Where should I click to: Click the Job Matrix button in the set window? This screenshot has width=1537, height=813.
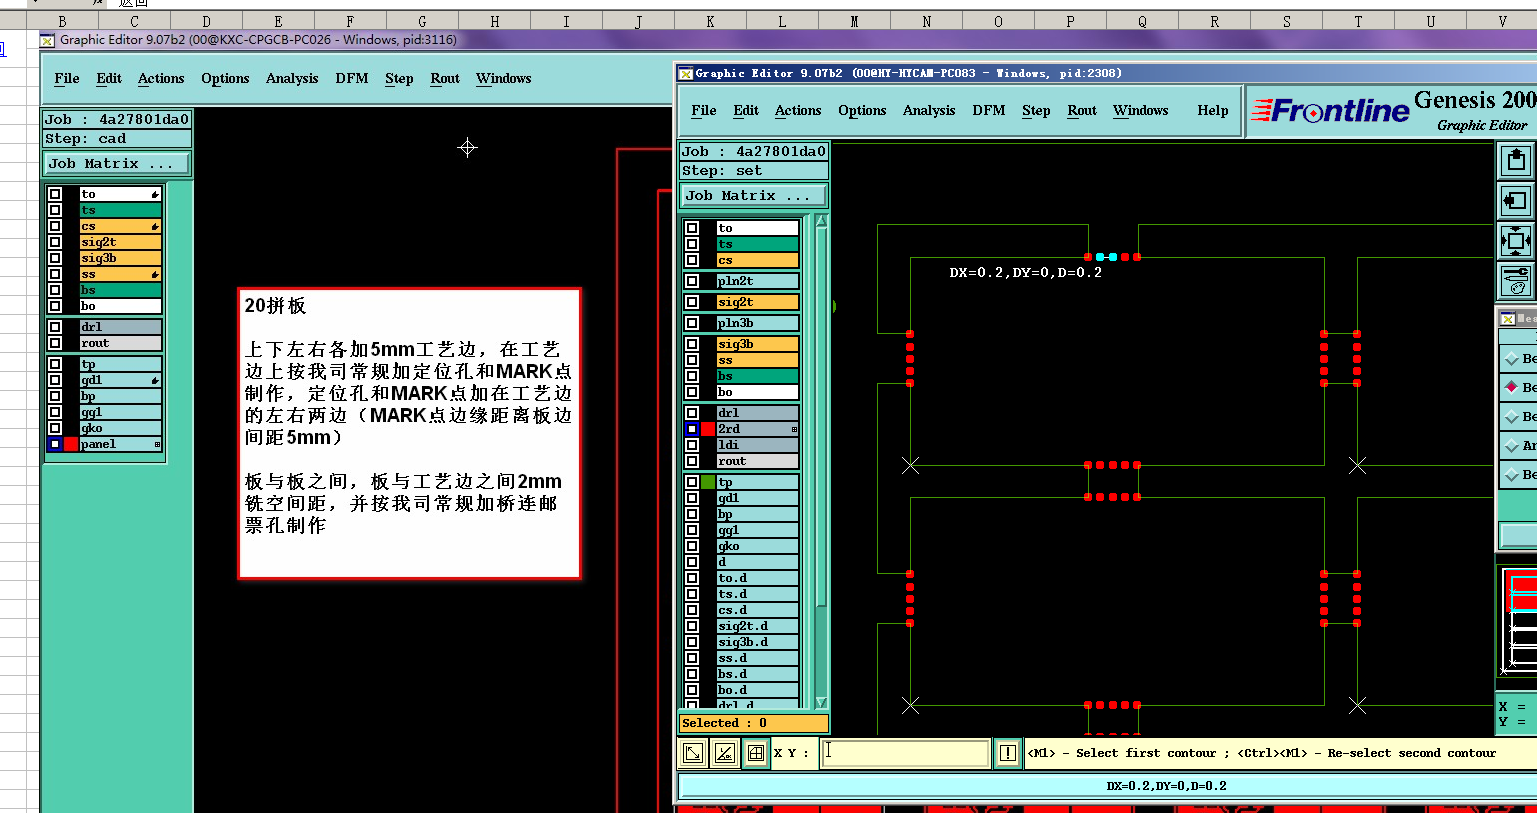click(x=754, y=196)
